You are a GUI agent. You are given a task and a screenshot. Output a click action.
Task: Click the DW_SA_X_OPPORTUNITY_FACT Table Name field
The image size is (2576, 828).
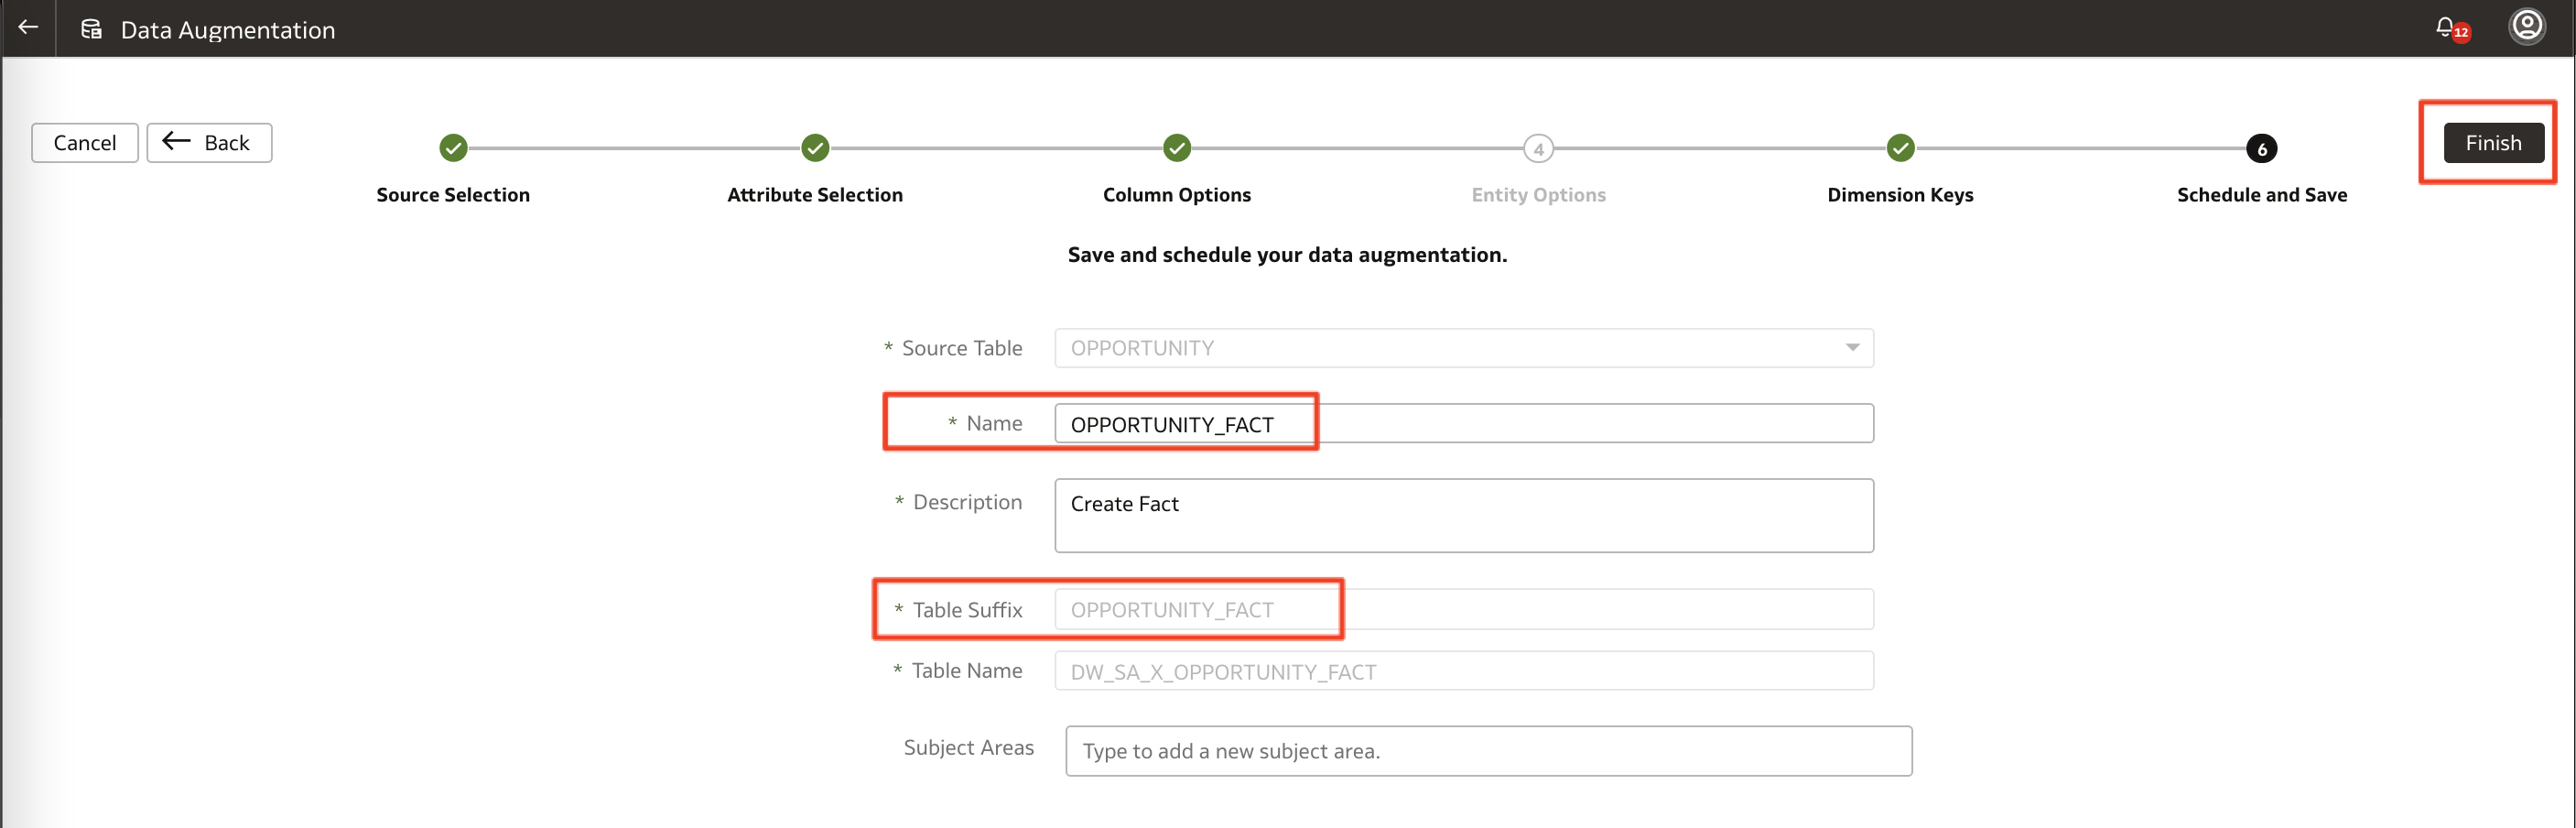coord(1463,670)
